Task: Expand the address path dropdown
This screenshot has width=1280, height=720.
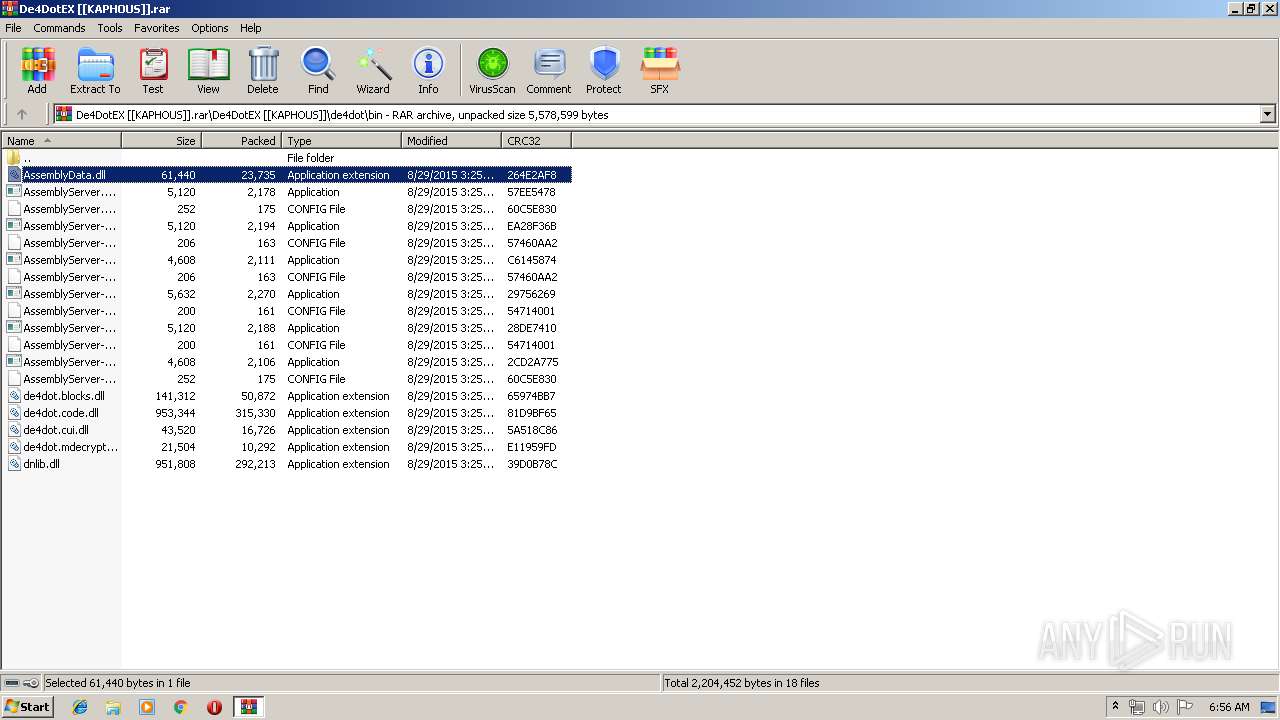Action: [1267, 114]
